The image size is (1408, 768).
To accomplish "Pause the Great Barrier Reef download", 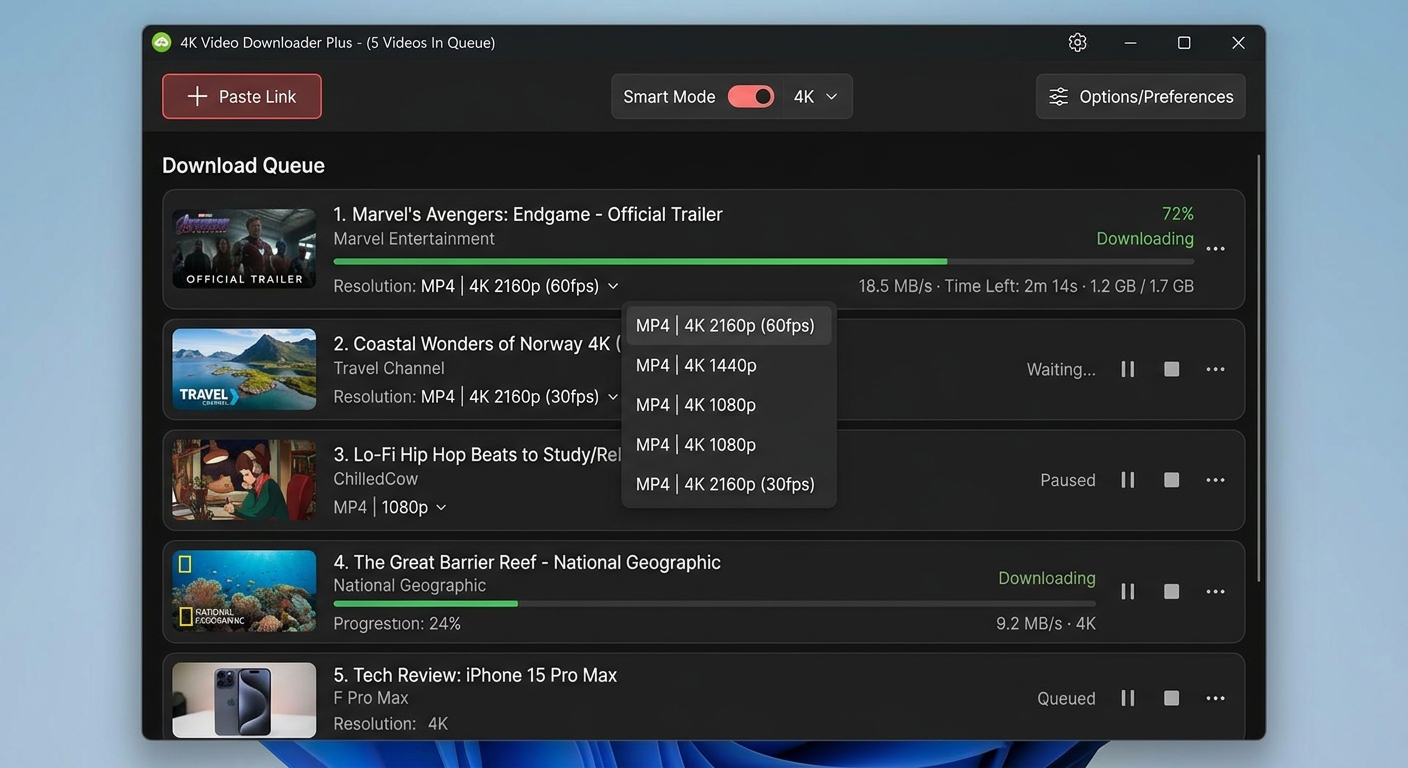I will coord(1127,591).
